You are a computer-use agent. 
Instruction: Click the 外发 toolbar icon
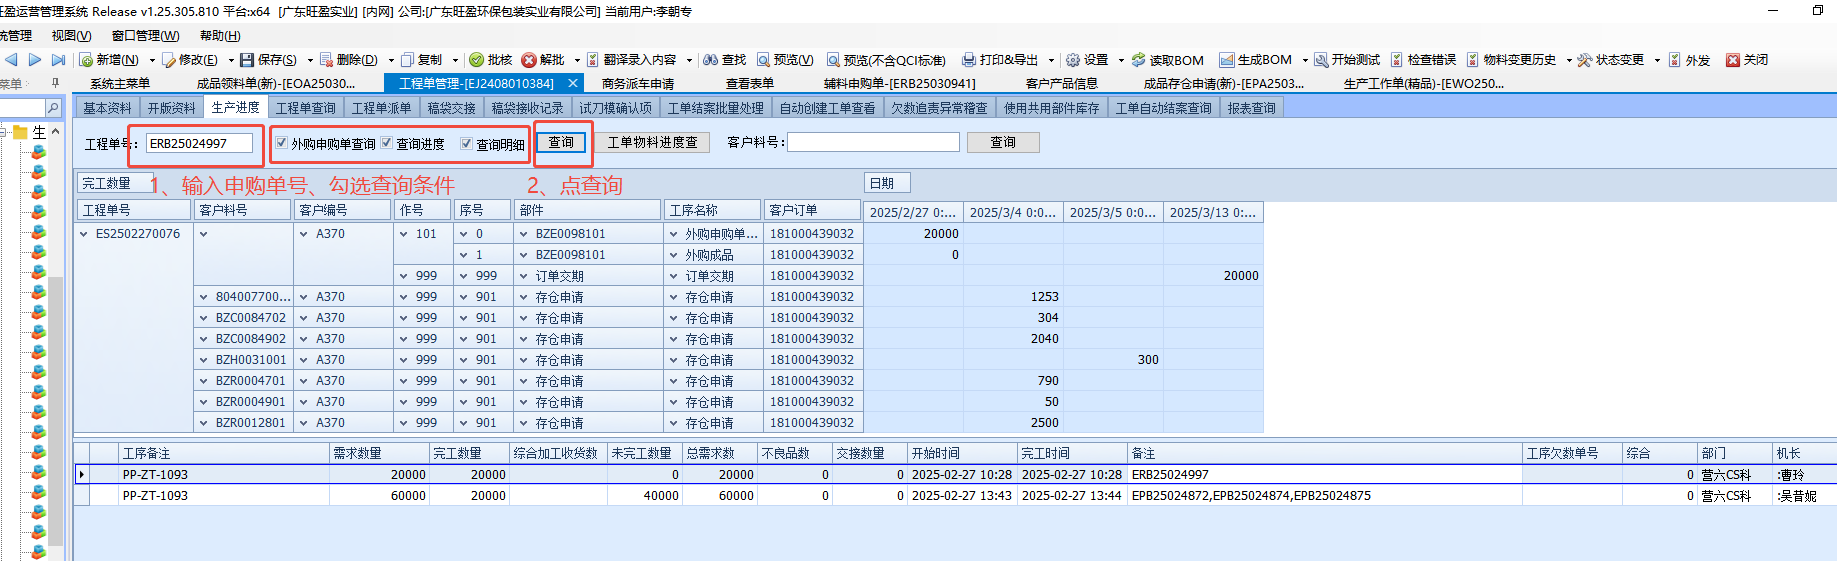pyautogui.click(x=1675, y=60)
